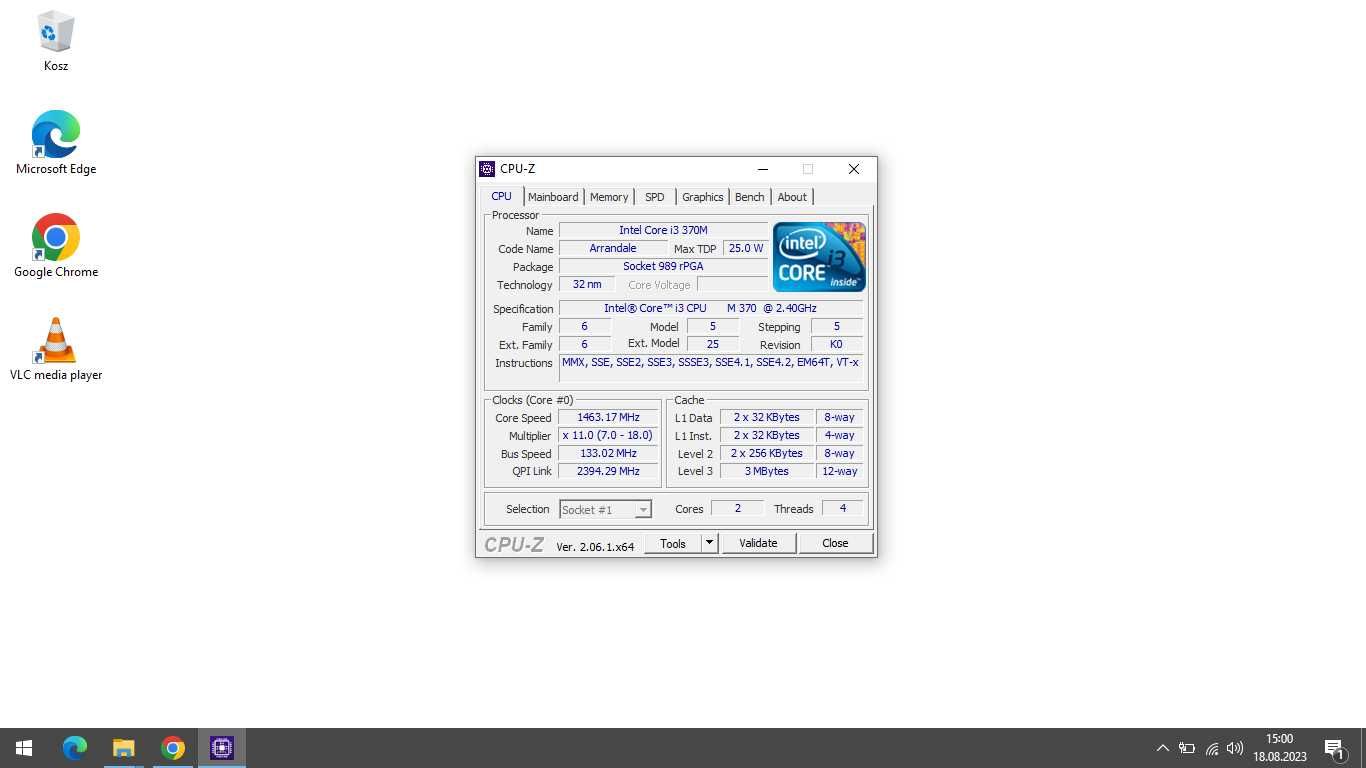Close the CPU-Z window with X
Viewport: 1366px width, 768px height.
click(x=854, y=169)
